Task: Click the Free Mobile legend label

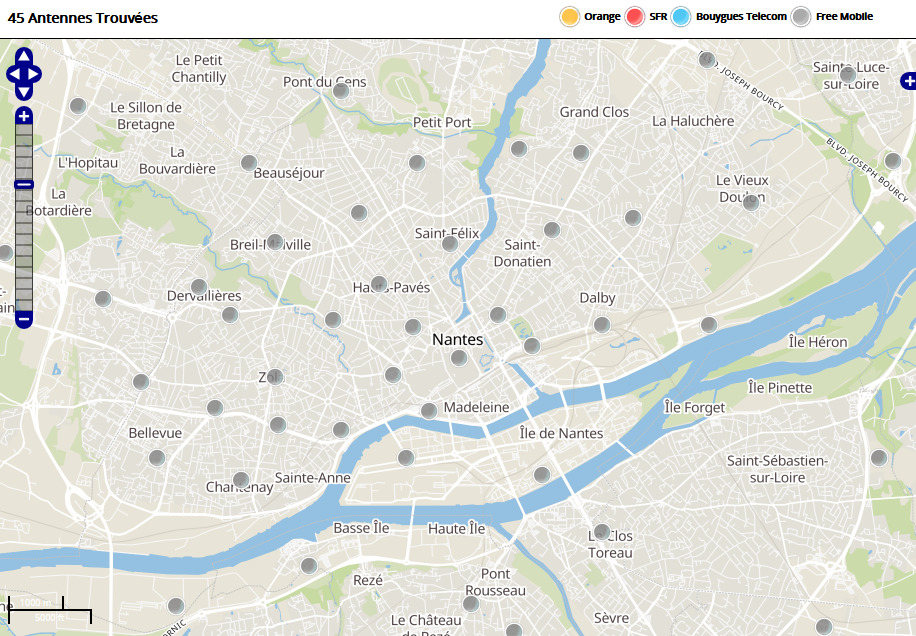Action: pos(844,17)
